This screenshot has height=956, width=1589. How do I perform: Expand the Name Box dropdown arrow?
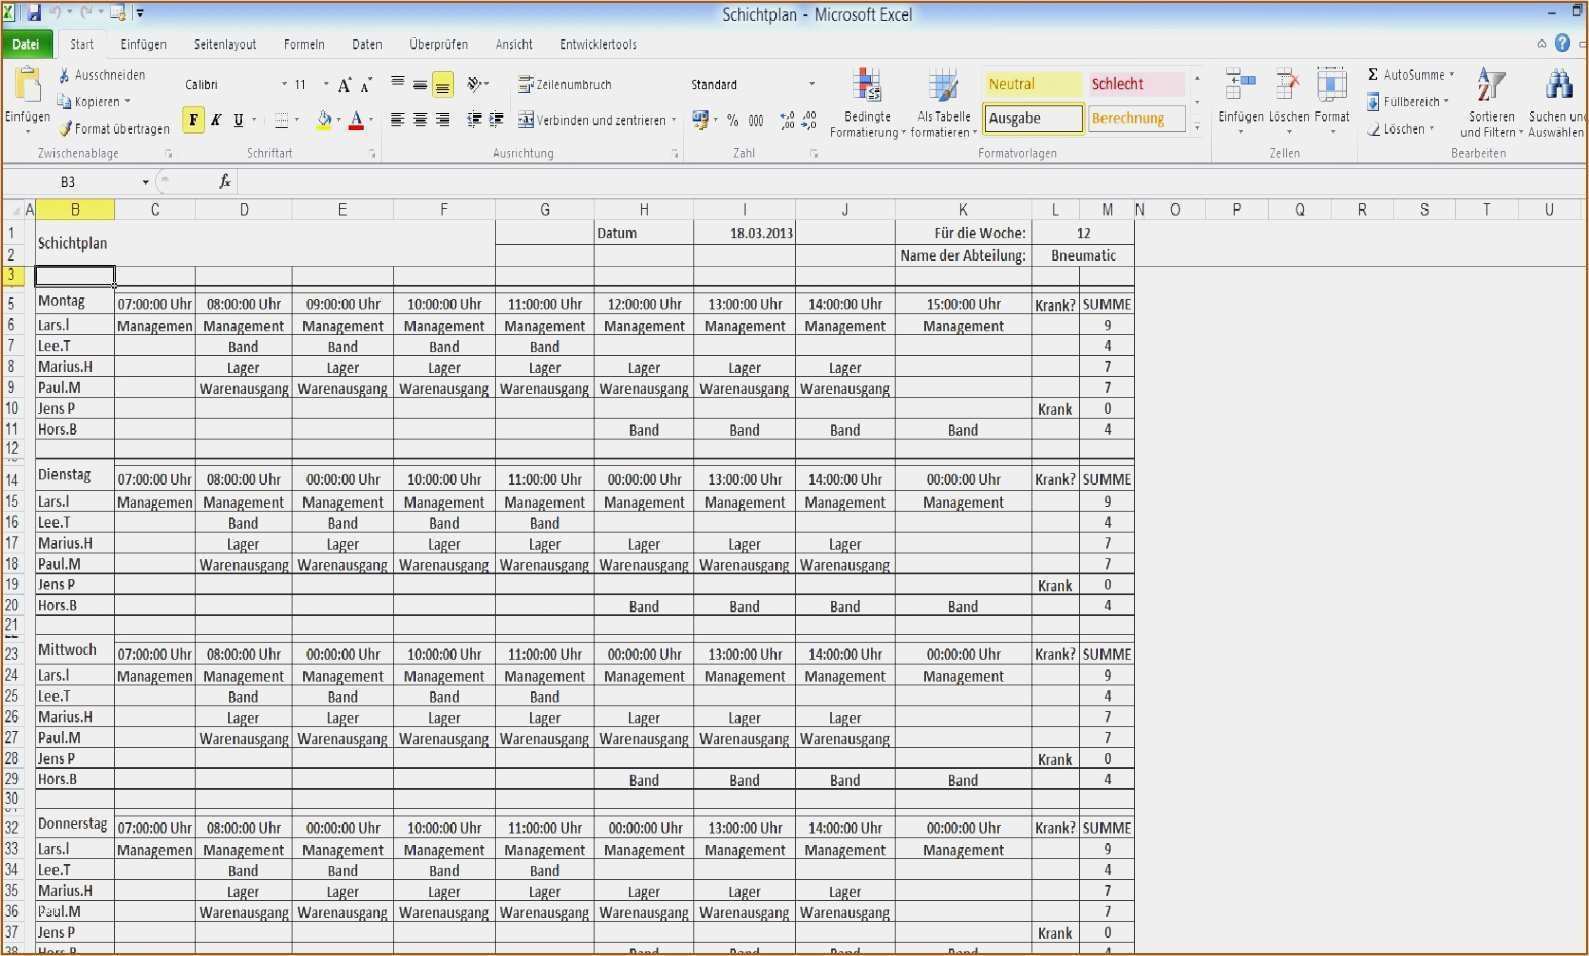point(146,182)
